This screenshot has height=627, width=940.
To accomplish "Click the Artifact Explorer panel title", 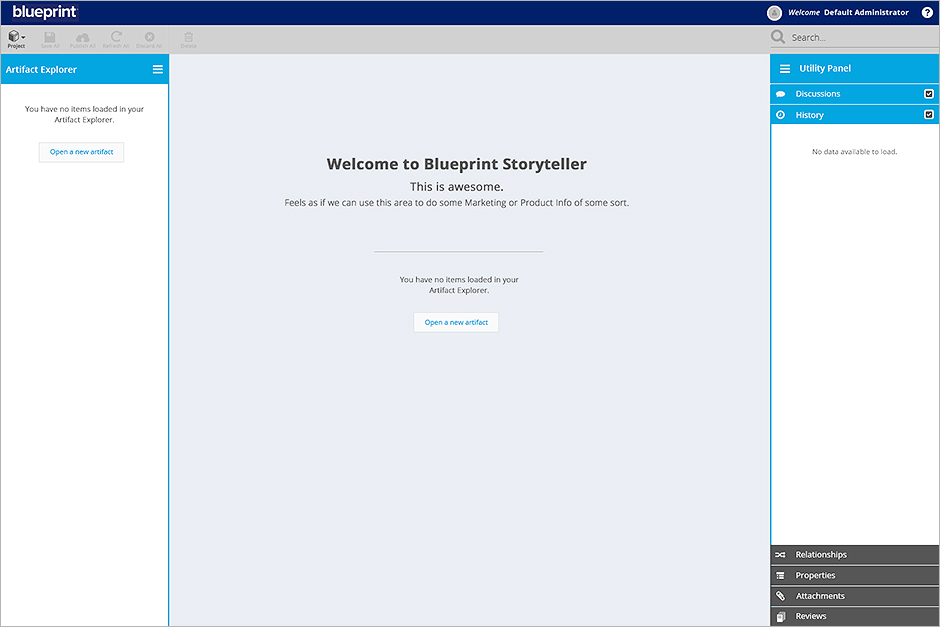I will 41,70.
